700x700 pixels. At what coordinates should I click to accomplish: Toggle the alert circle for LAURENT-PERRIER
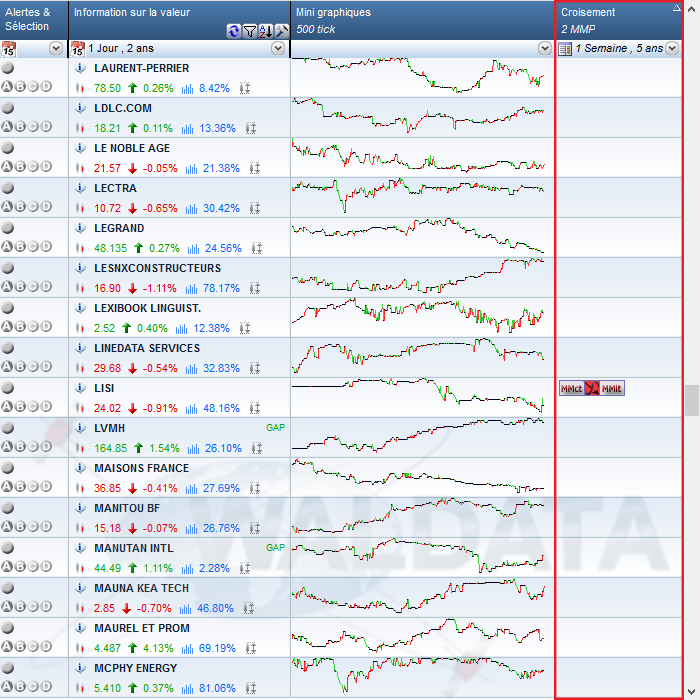(8, 68)
